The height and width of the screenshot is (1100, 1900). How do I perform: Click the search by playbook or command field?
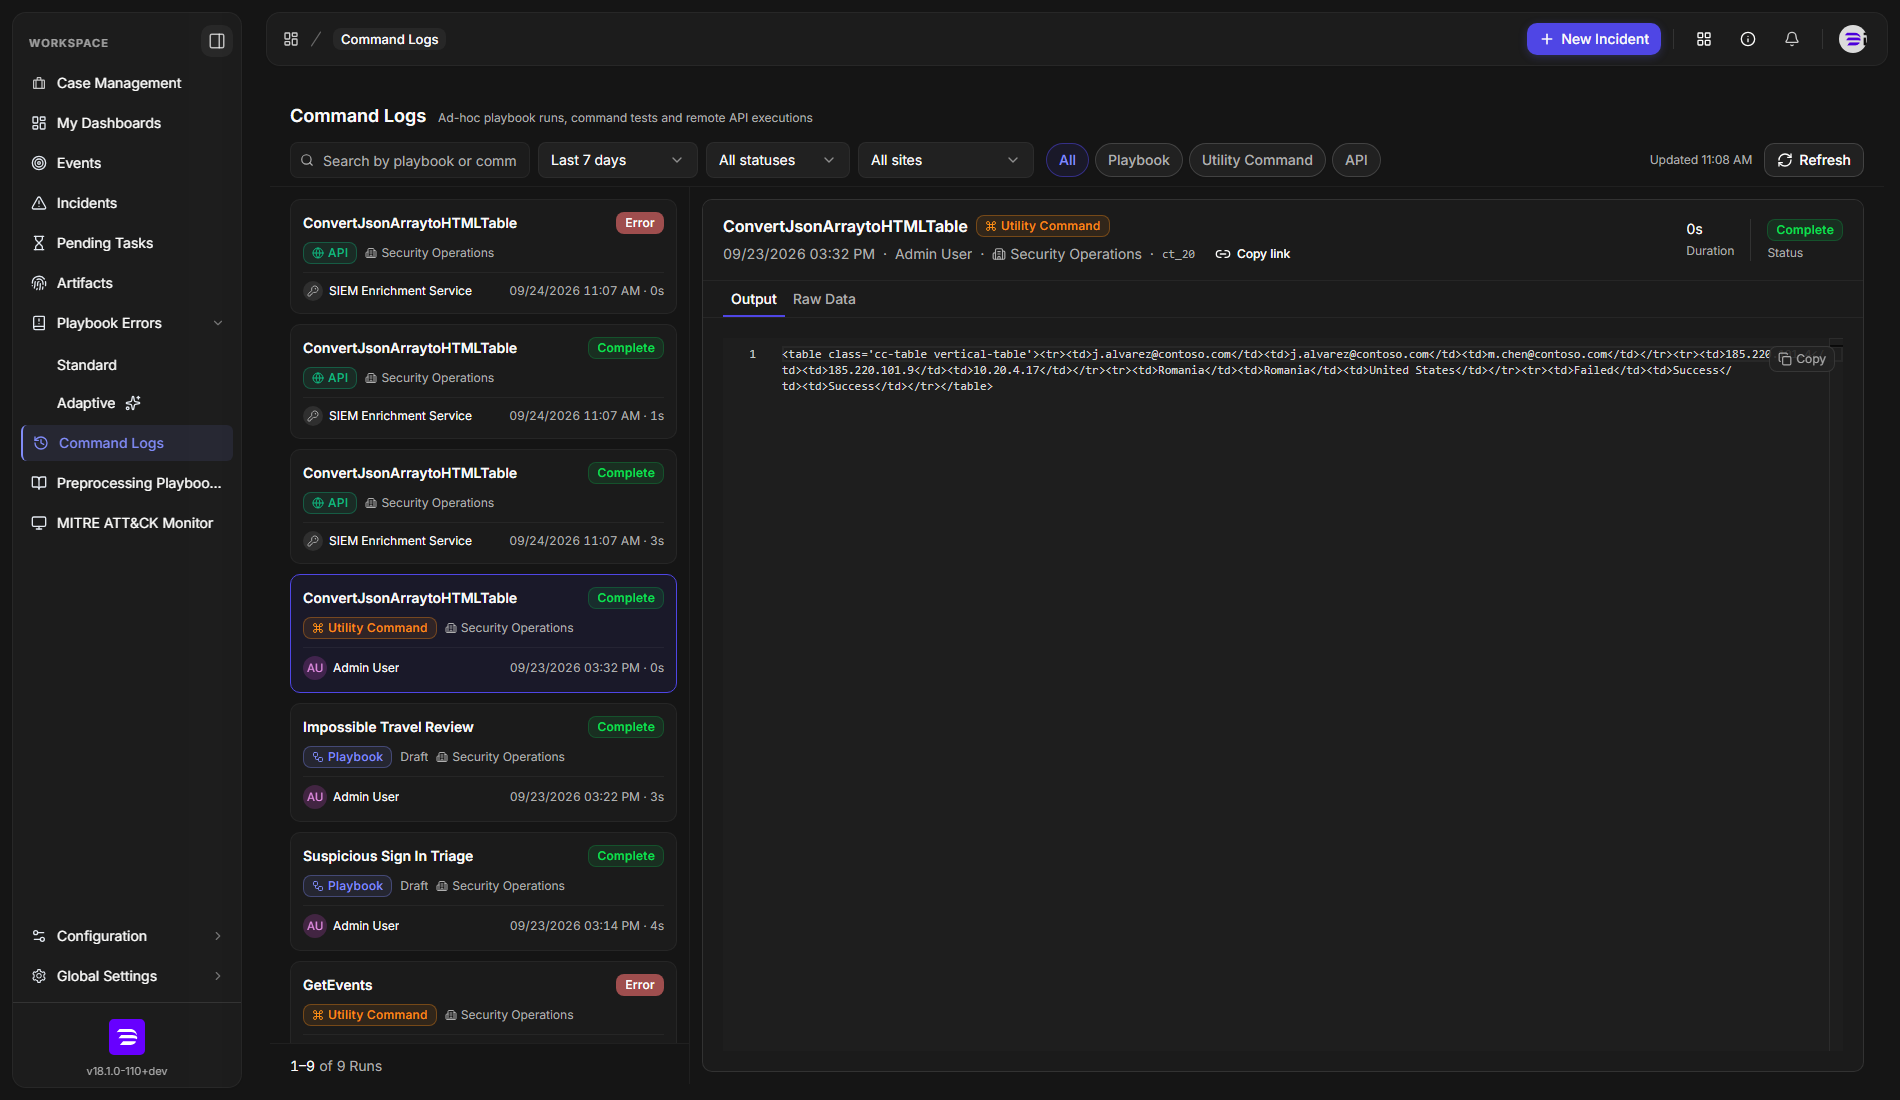410,160
